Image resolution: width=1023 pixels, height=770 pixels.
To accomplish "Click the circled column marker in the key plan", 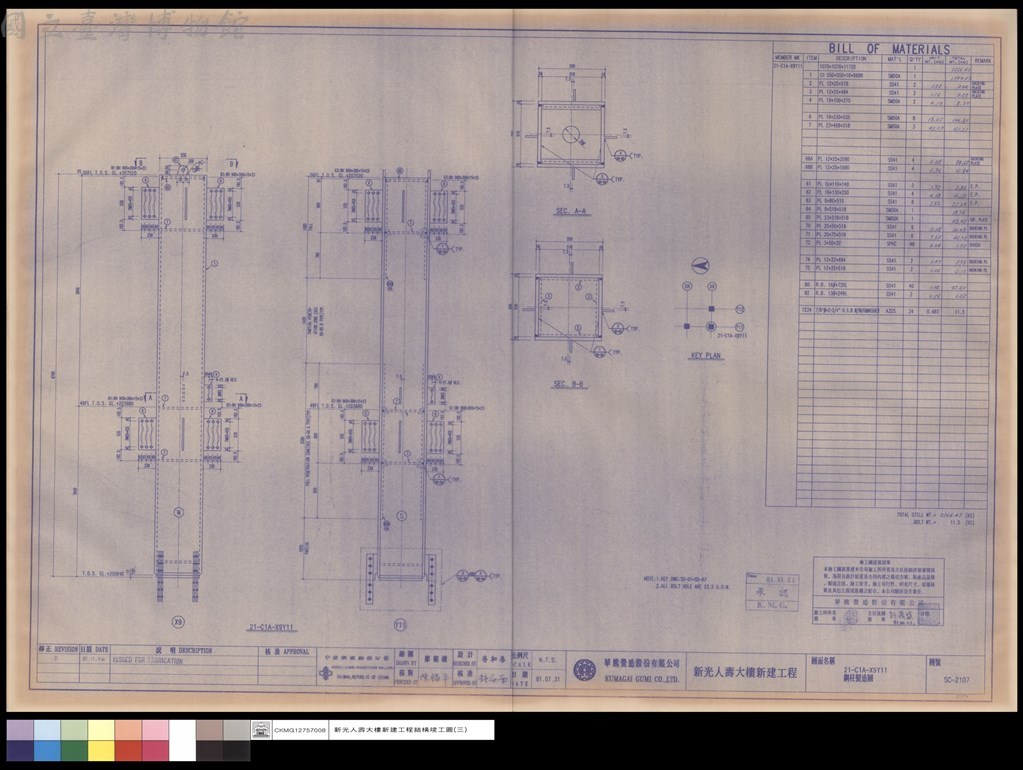I will (712, 326).
